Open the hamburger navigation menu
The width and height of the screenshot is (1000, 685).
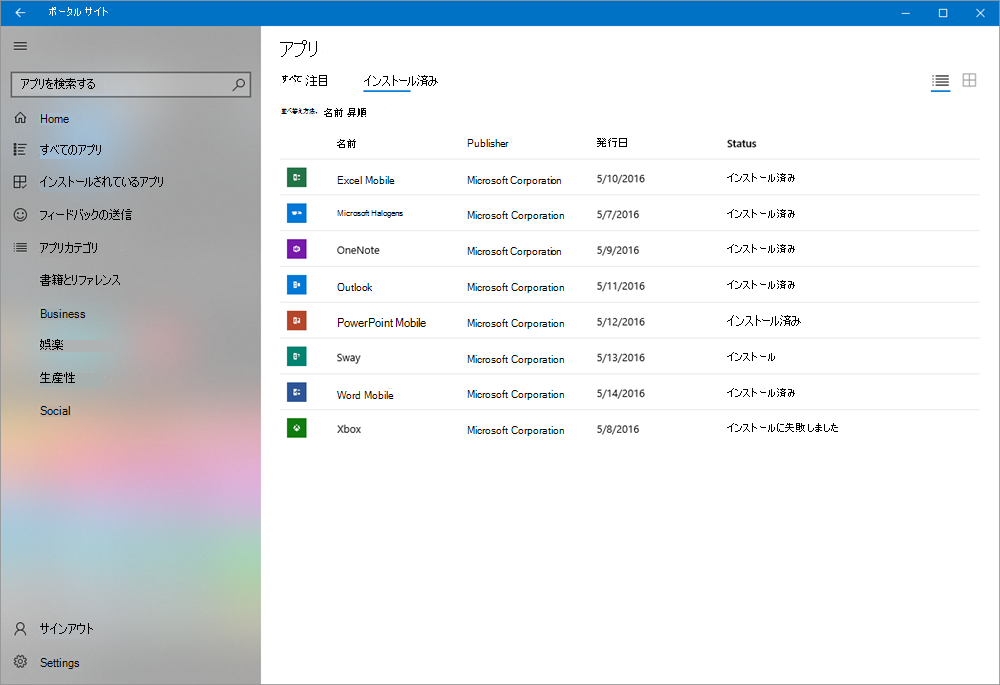click(20, 46)
